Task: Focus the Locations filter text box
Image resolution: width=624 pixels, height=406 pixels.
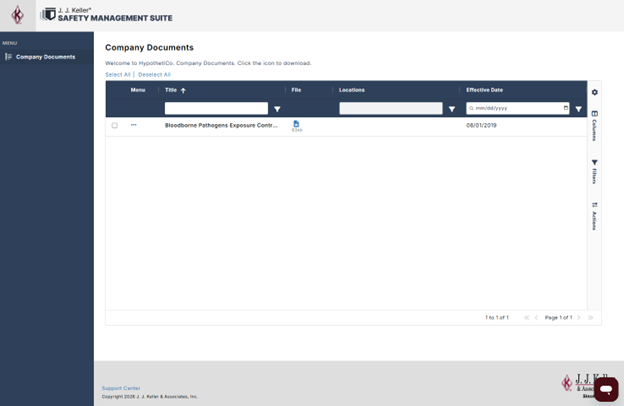Action: coord(391,108)
